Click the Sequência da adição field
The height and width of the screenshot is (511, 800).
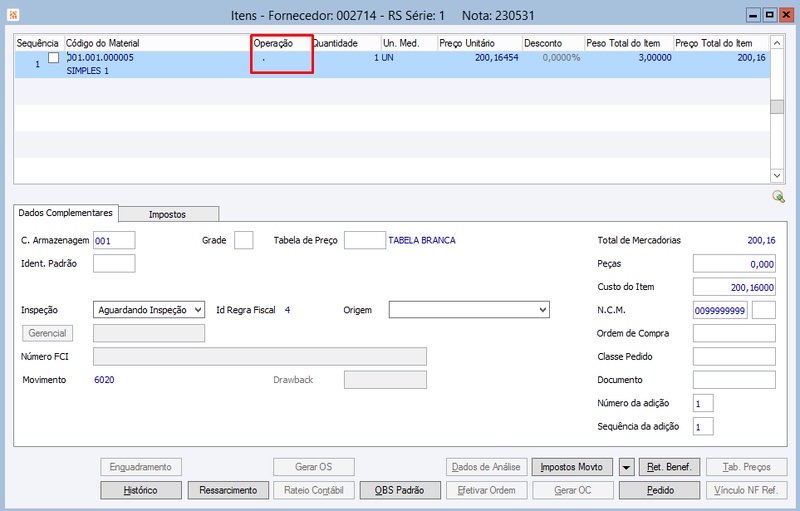point(703,426)
